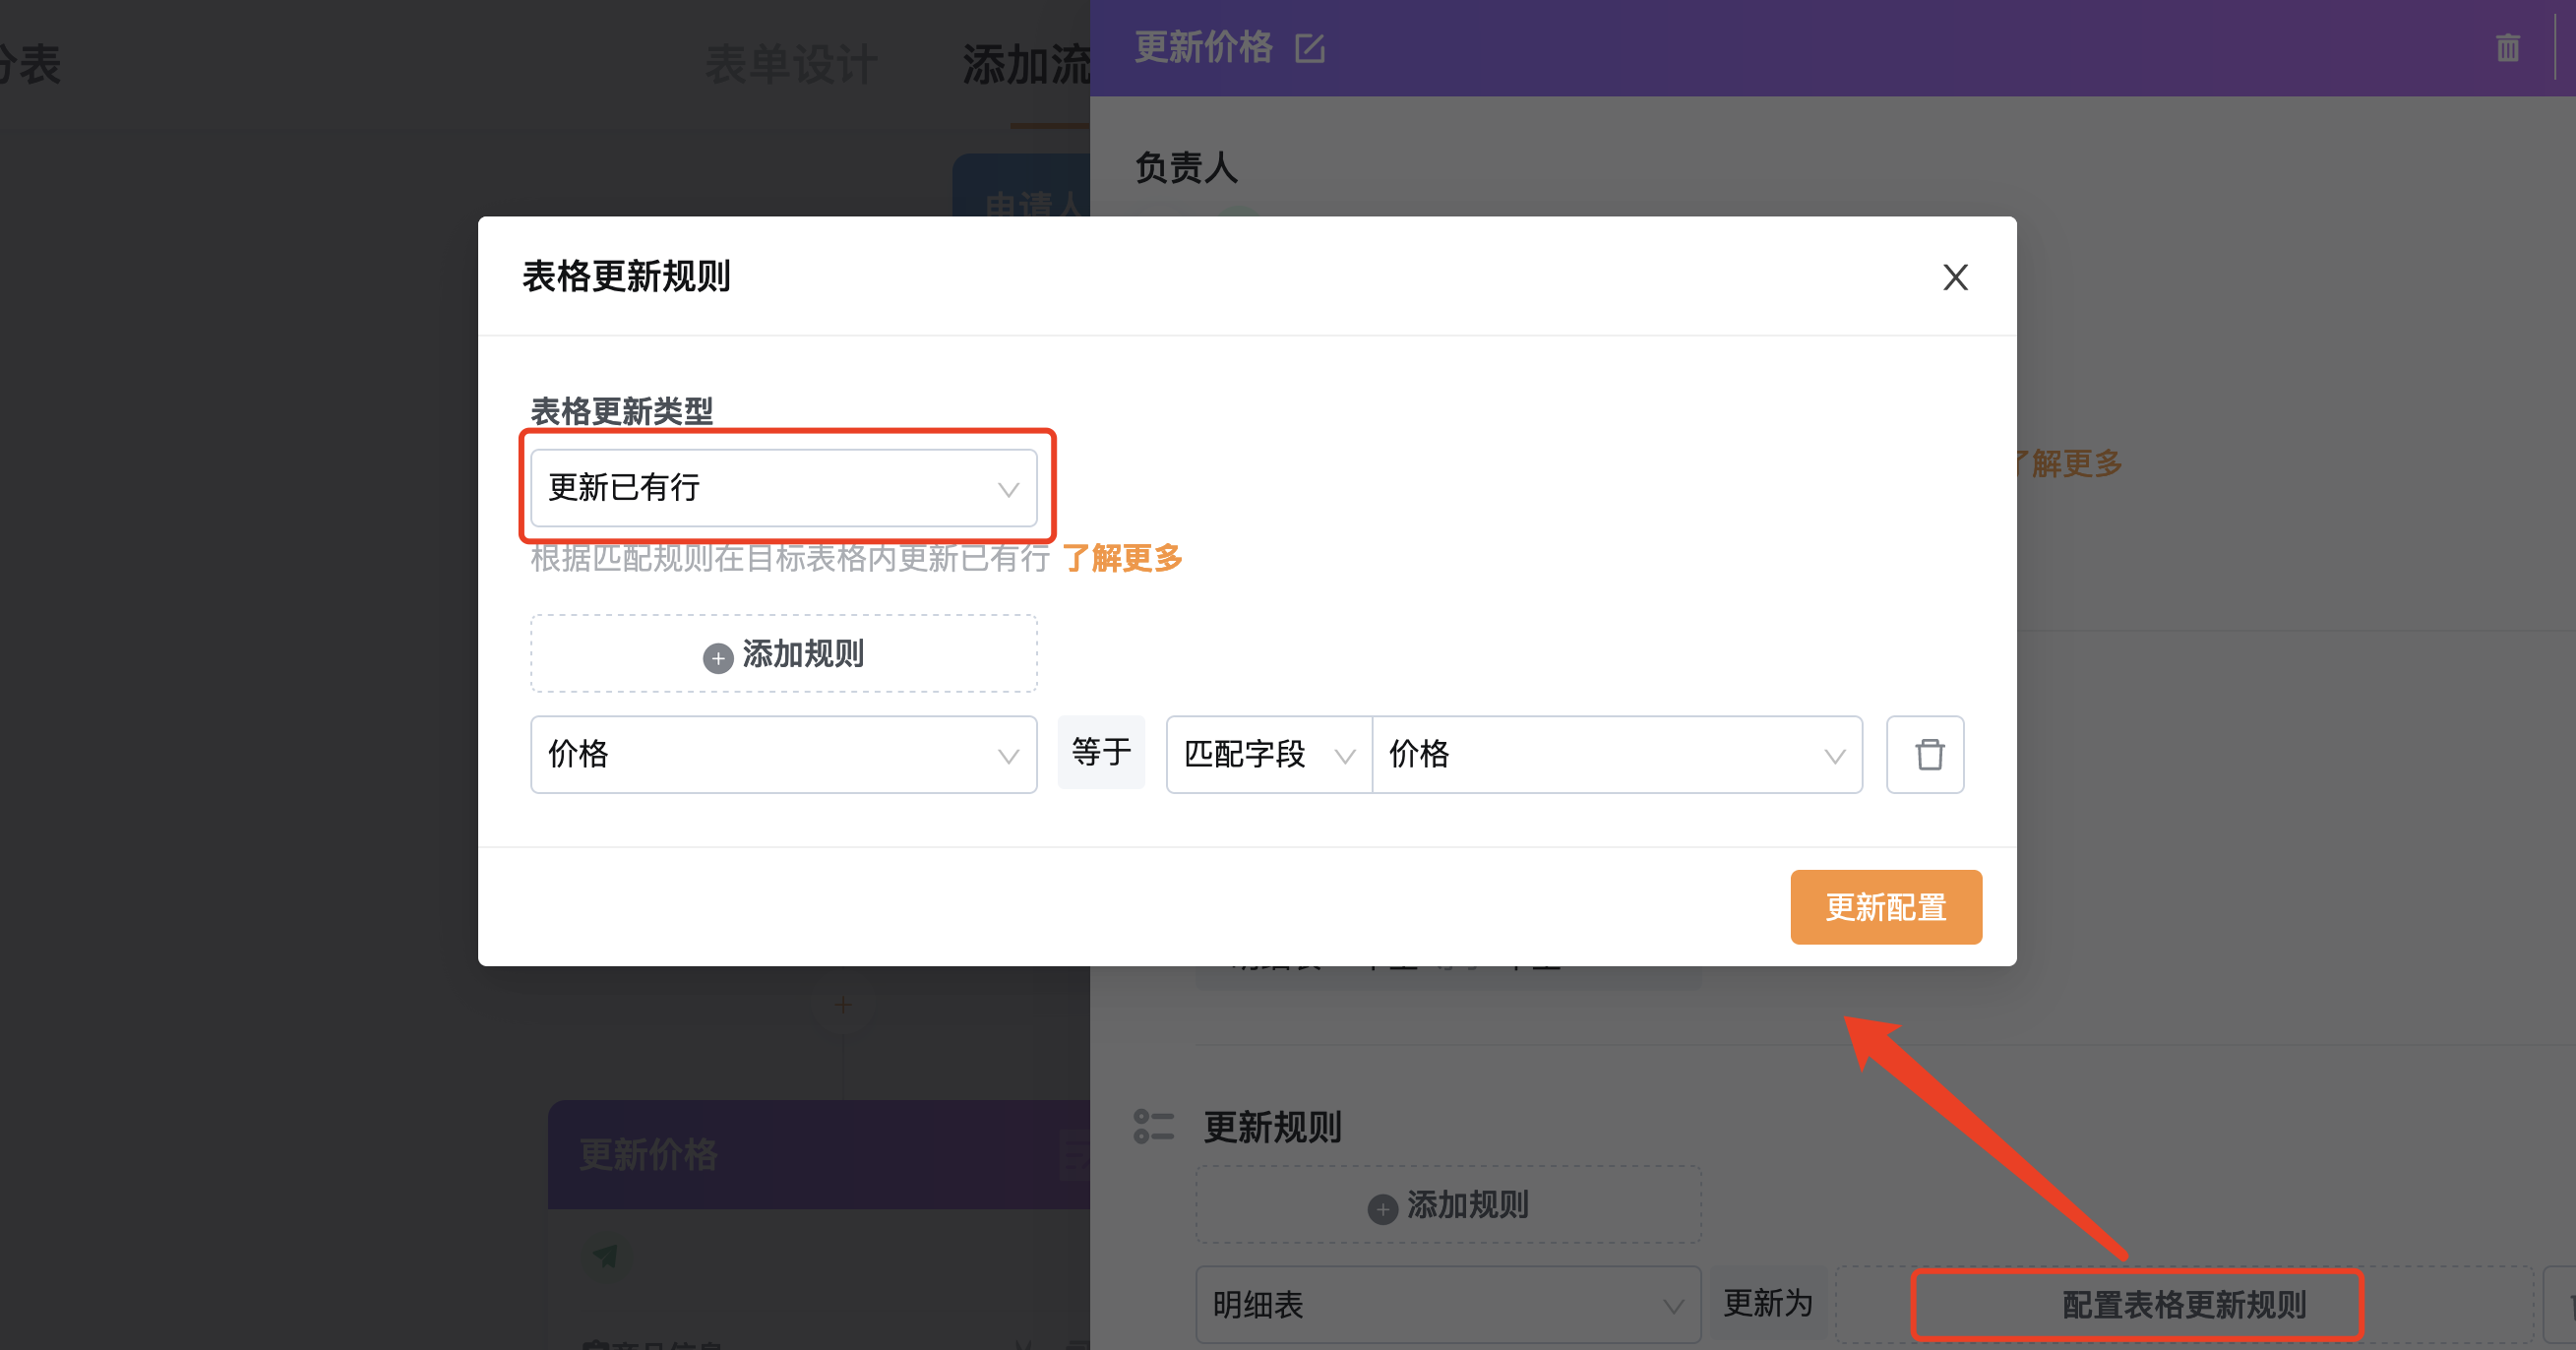Image resolution: width=2576 pixels, height=1350 pixels.
Task: Click the 更新规则 heading text
Action: click(x=1272, y=1127)
